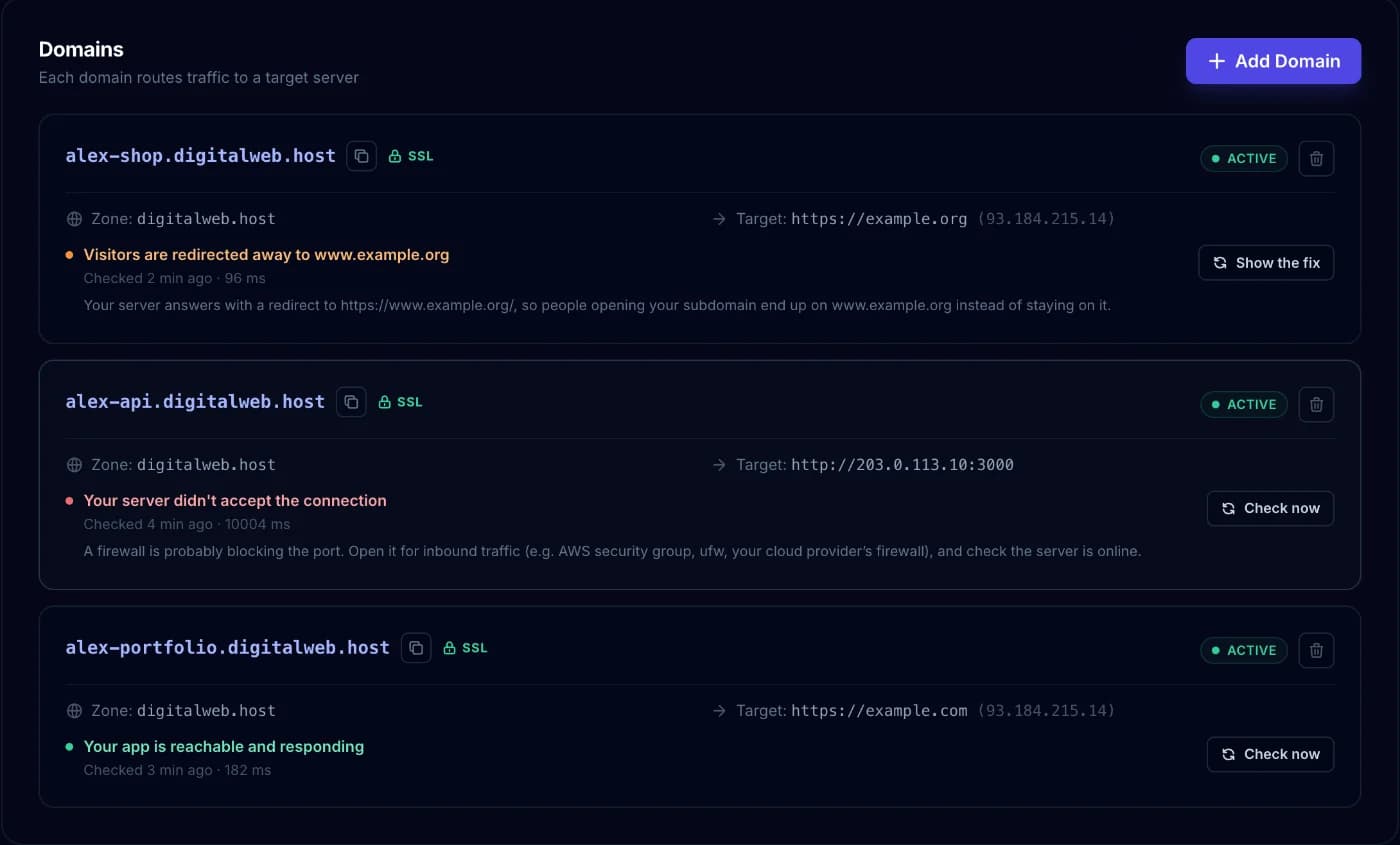The width and height of the screenshot is (1400, 845).
Task: Show the fix for alex-shop redirect
Action: click(x=1266, y=263)
